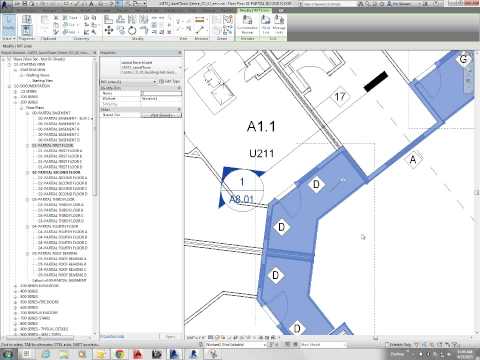Click the Aligned Dimension measure icon
This screenshot has height=360, width=480.
click(x=199, y=31)
